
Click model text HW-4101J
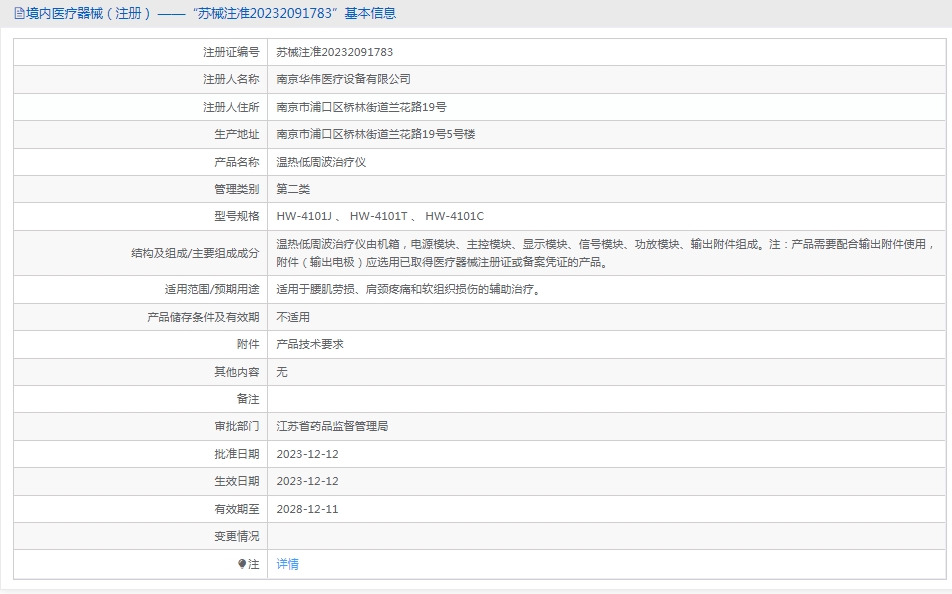pyautogui.click(x=304, y=216)
